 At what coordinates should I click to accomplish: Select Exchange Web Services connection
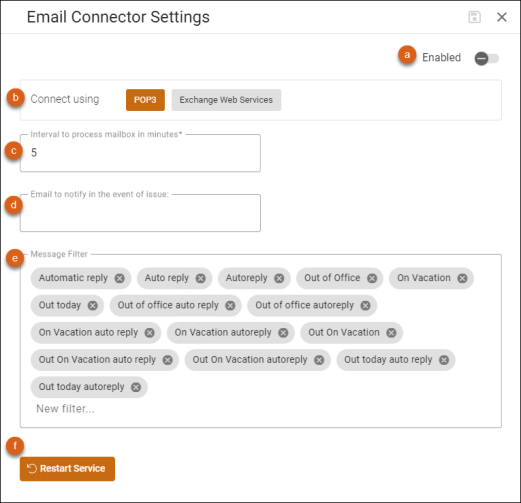click(226, 100)
